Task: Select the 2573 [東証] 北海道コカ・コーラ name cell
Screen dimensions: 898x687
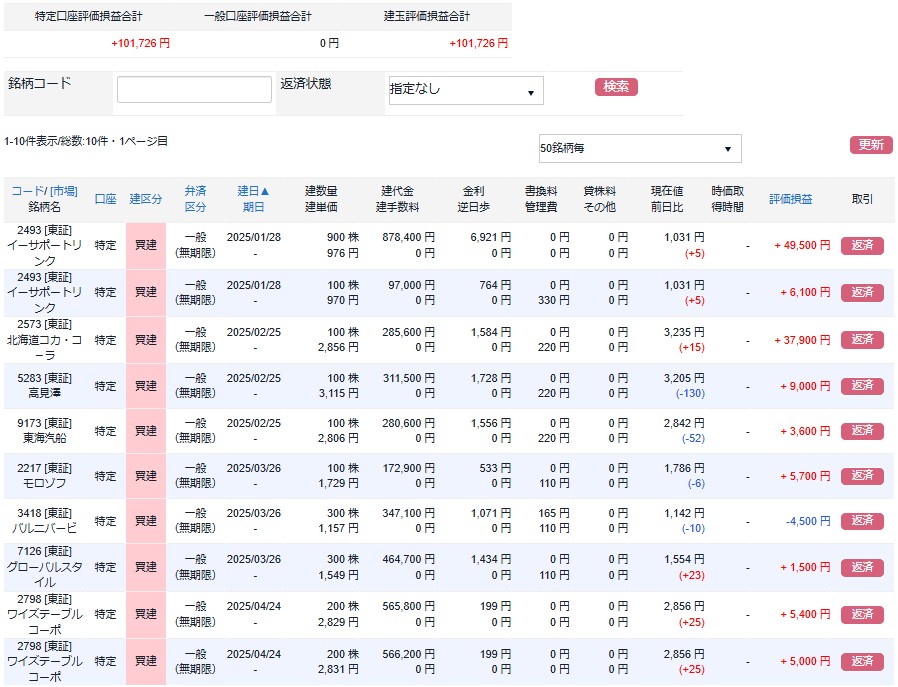Action: click(x=45, y=339)
